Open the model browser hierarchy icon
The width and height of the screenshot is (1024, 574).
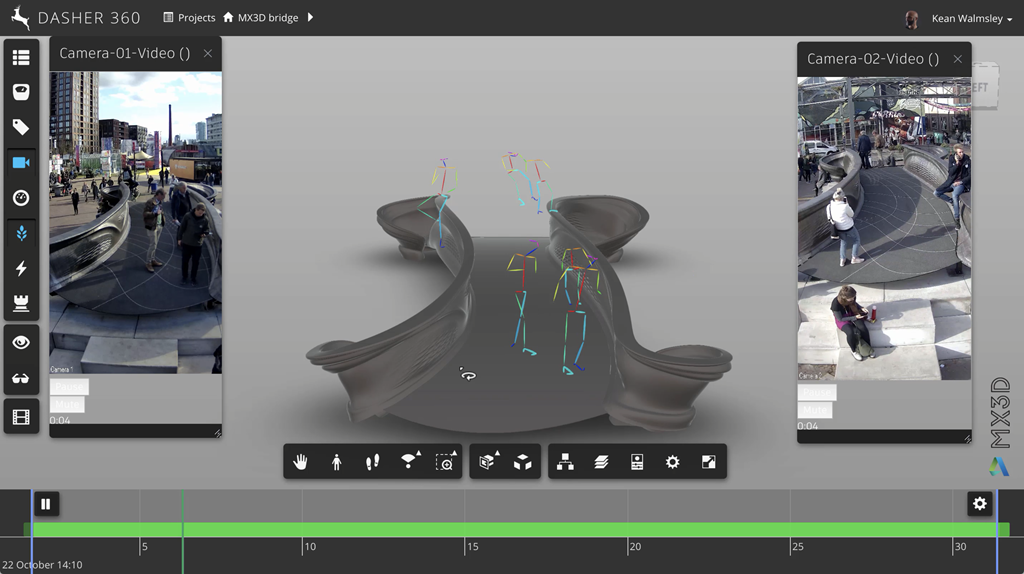coord(565,462)
